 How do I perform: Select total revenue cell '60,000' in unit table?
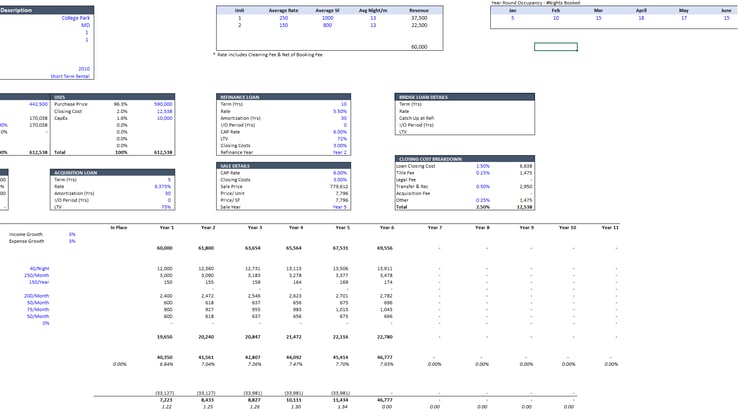click(x=419, y=46)
